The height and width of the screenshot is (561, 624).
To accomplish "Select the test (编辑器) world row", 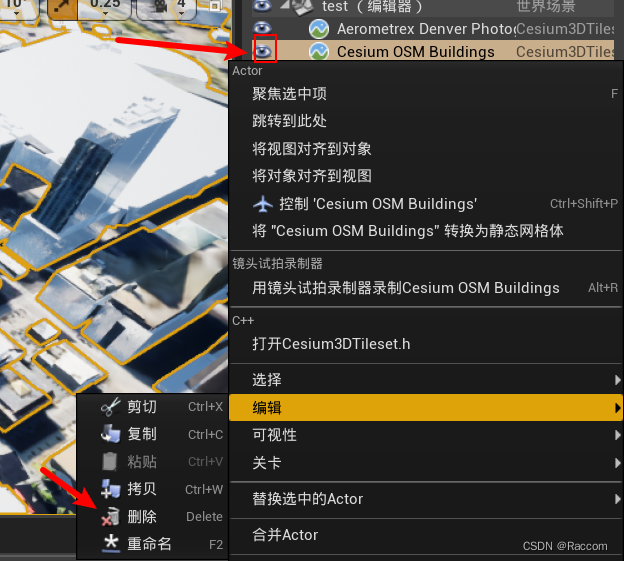I will click(x=433, y=7).
